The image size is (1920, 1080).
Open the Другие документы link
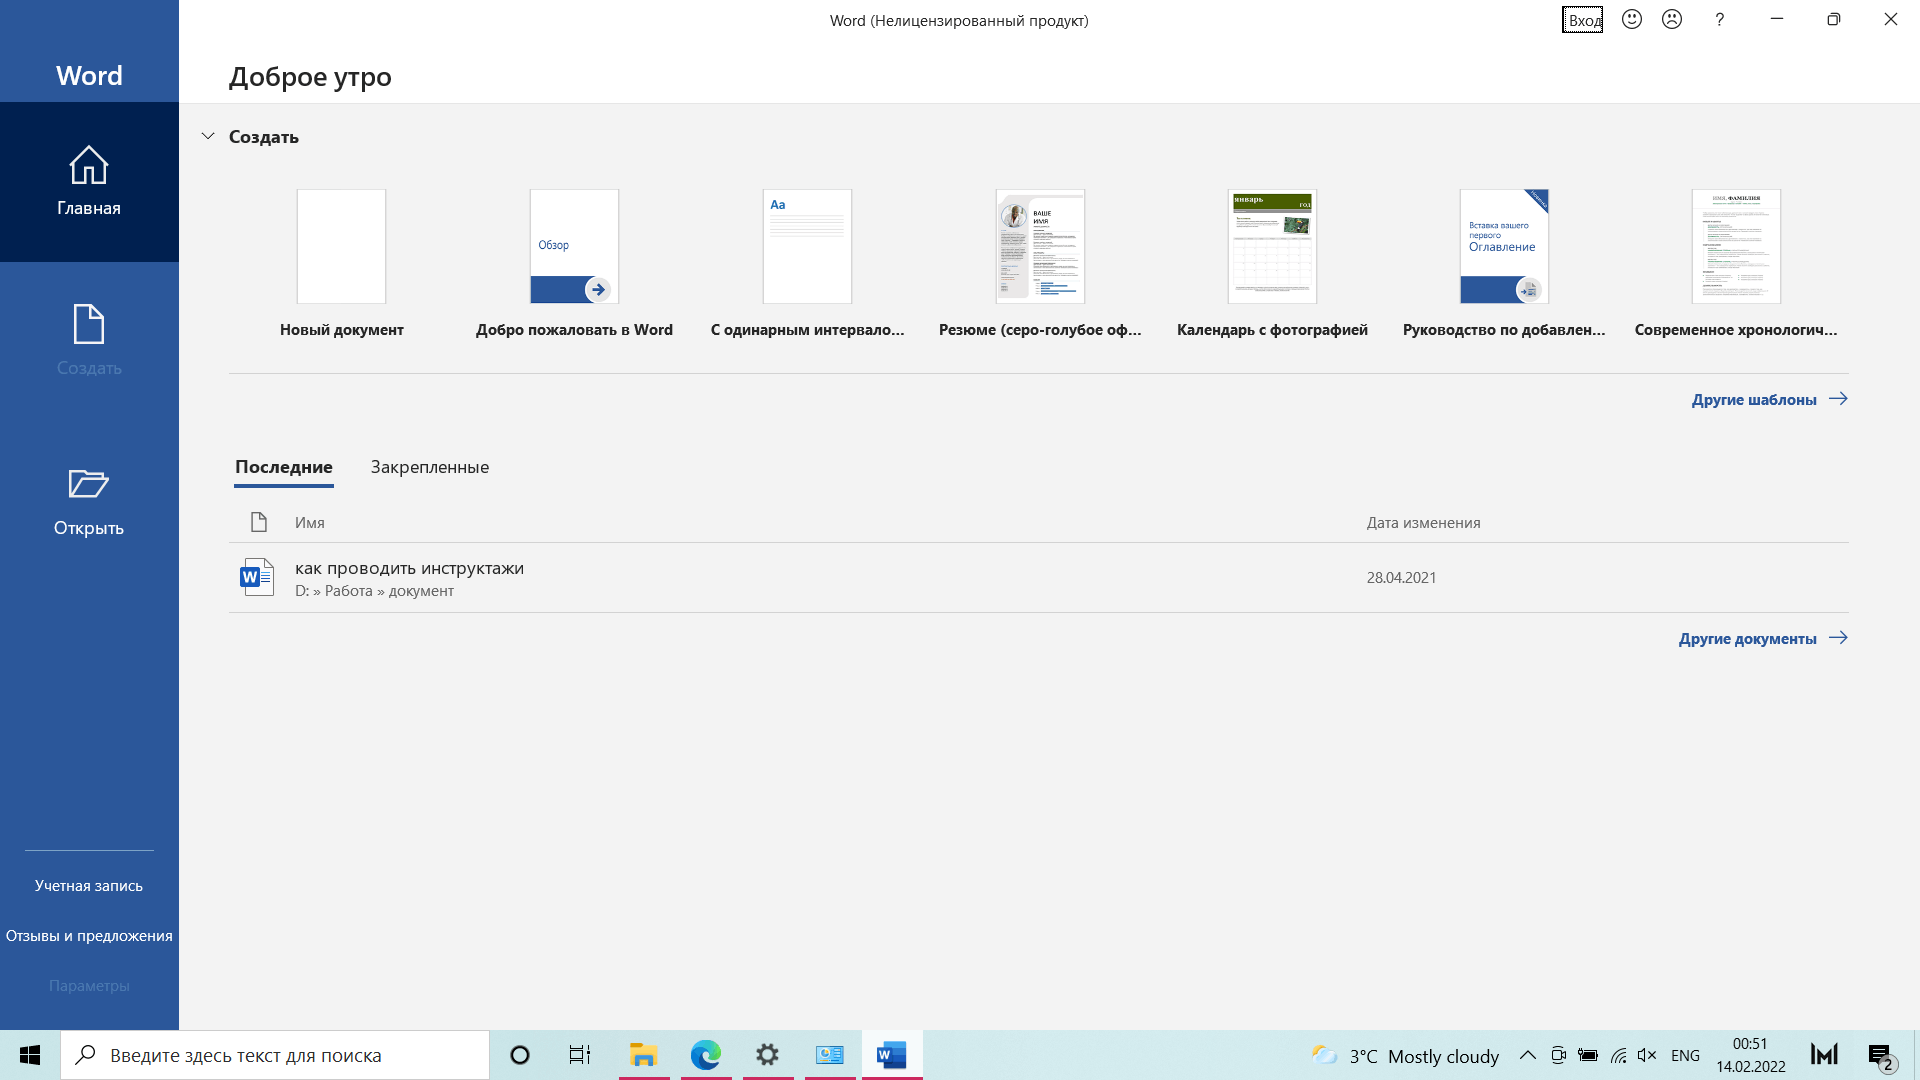tap(1763, 638)
